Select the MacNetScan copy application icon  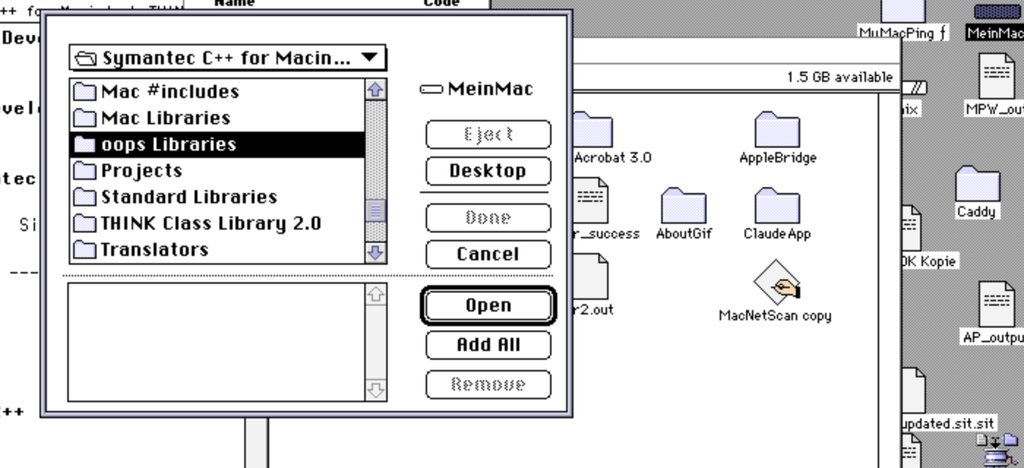(777, 282)
